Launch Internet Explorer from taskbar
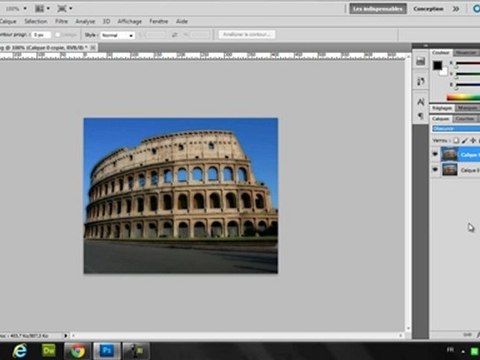Screen dimensions: 480x360 20,351
